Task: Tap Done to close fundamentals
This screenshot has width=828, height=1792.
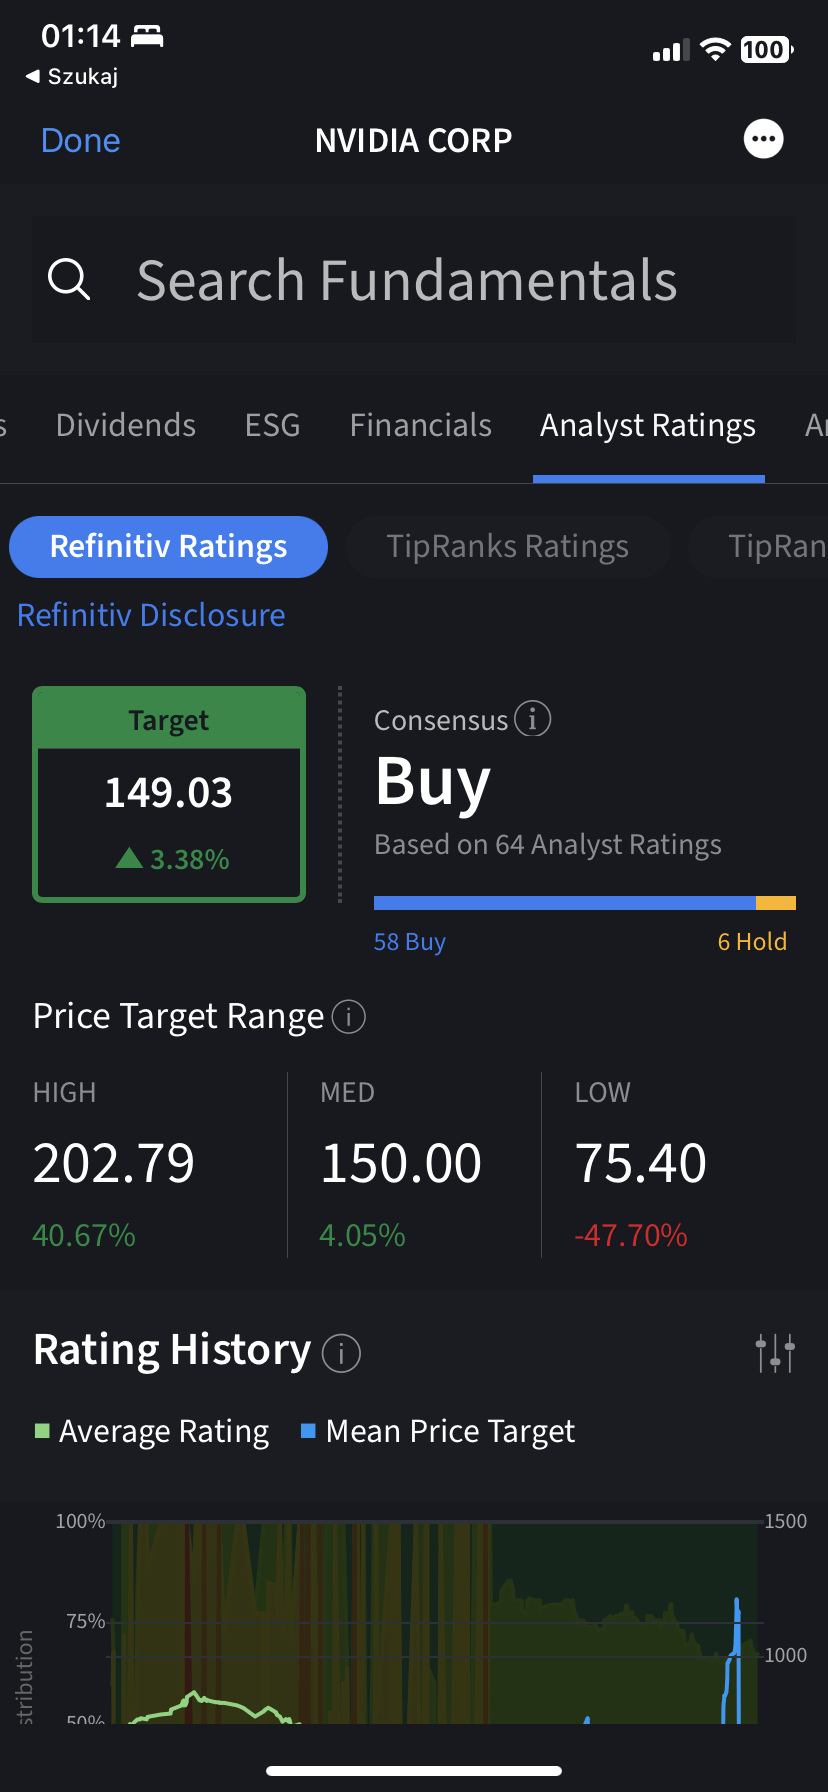Action: 81,141
